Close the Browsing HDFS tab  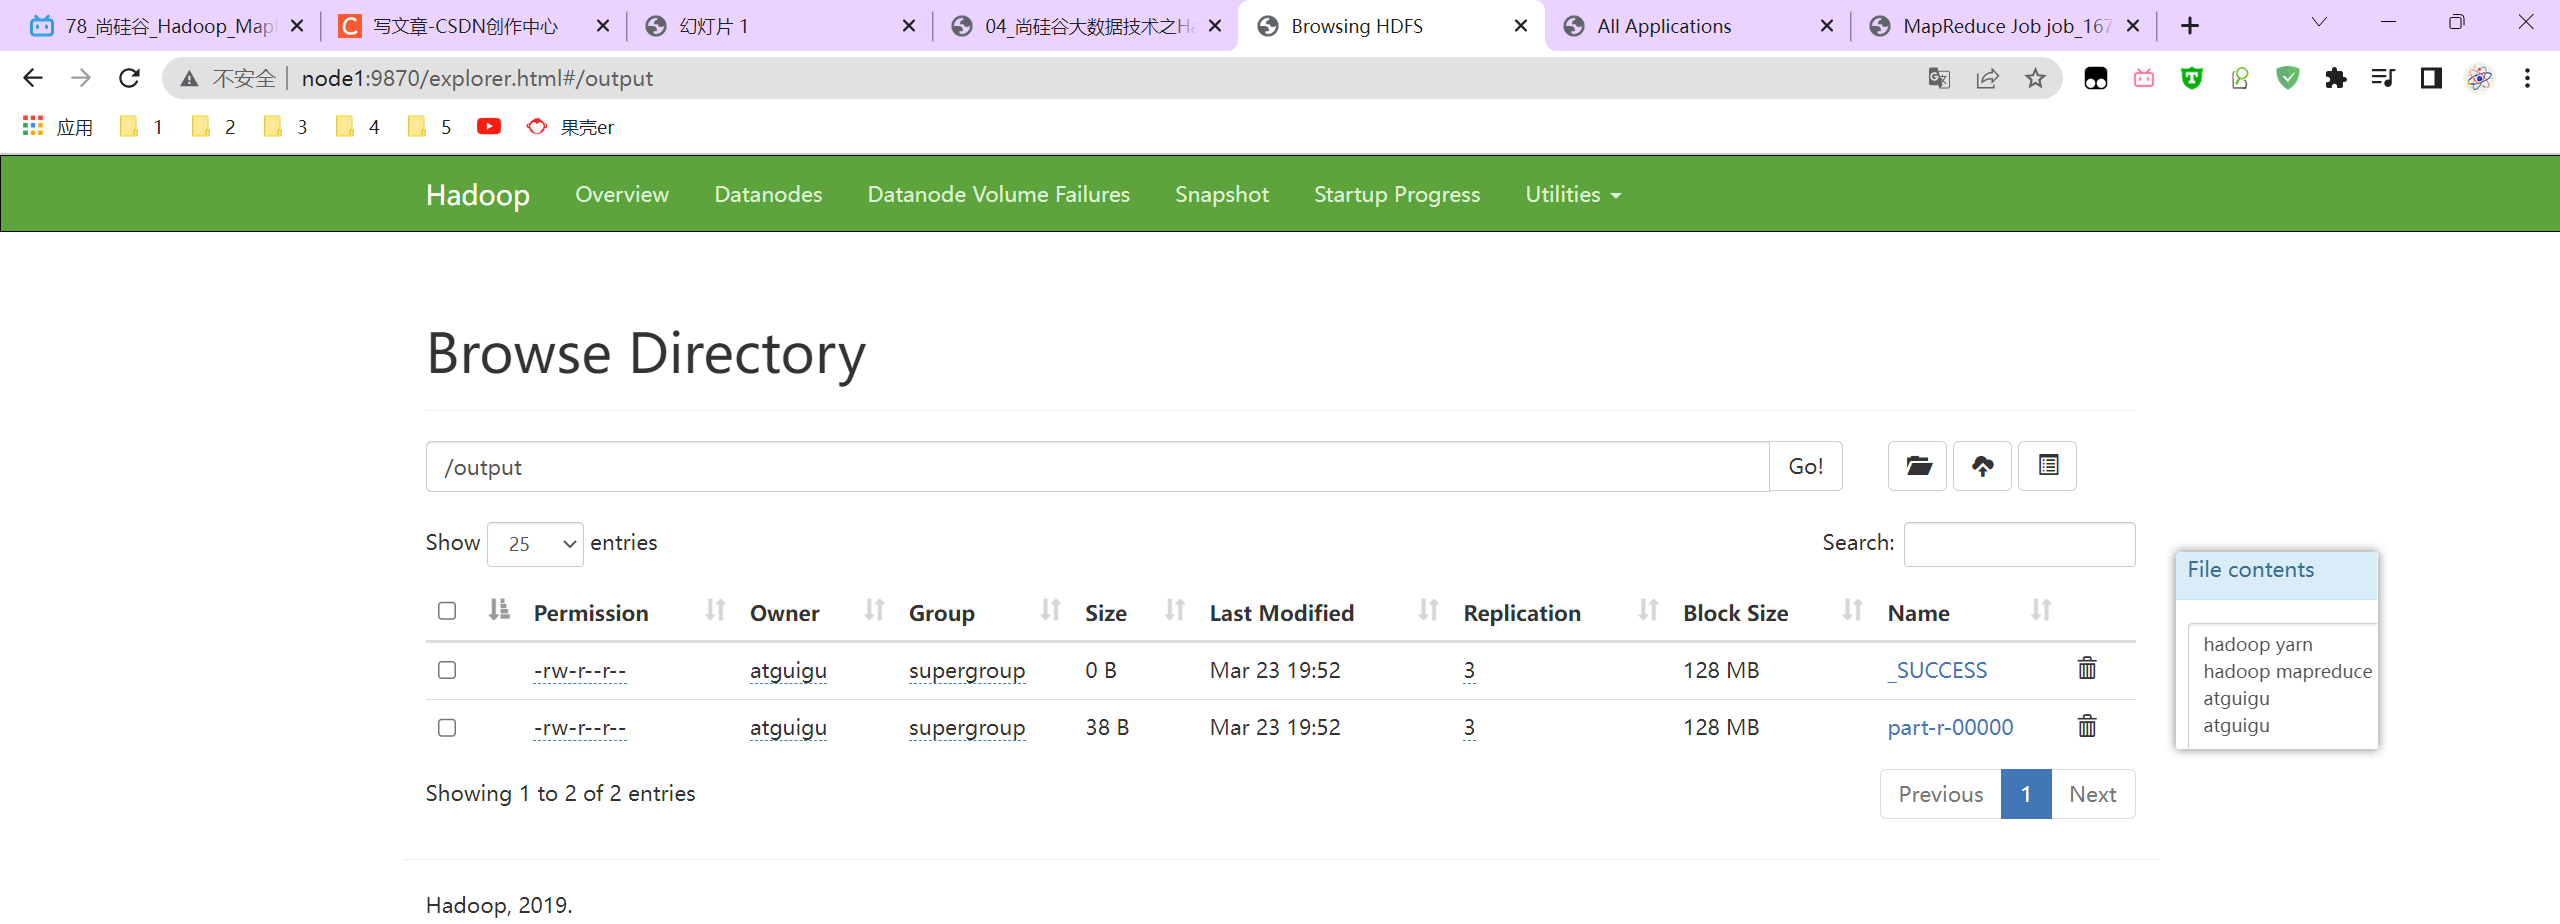1521,26
